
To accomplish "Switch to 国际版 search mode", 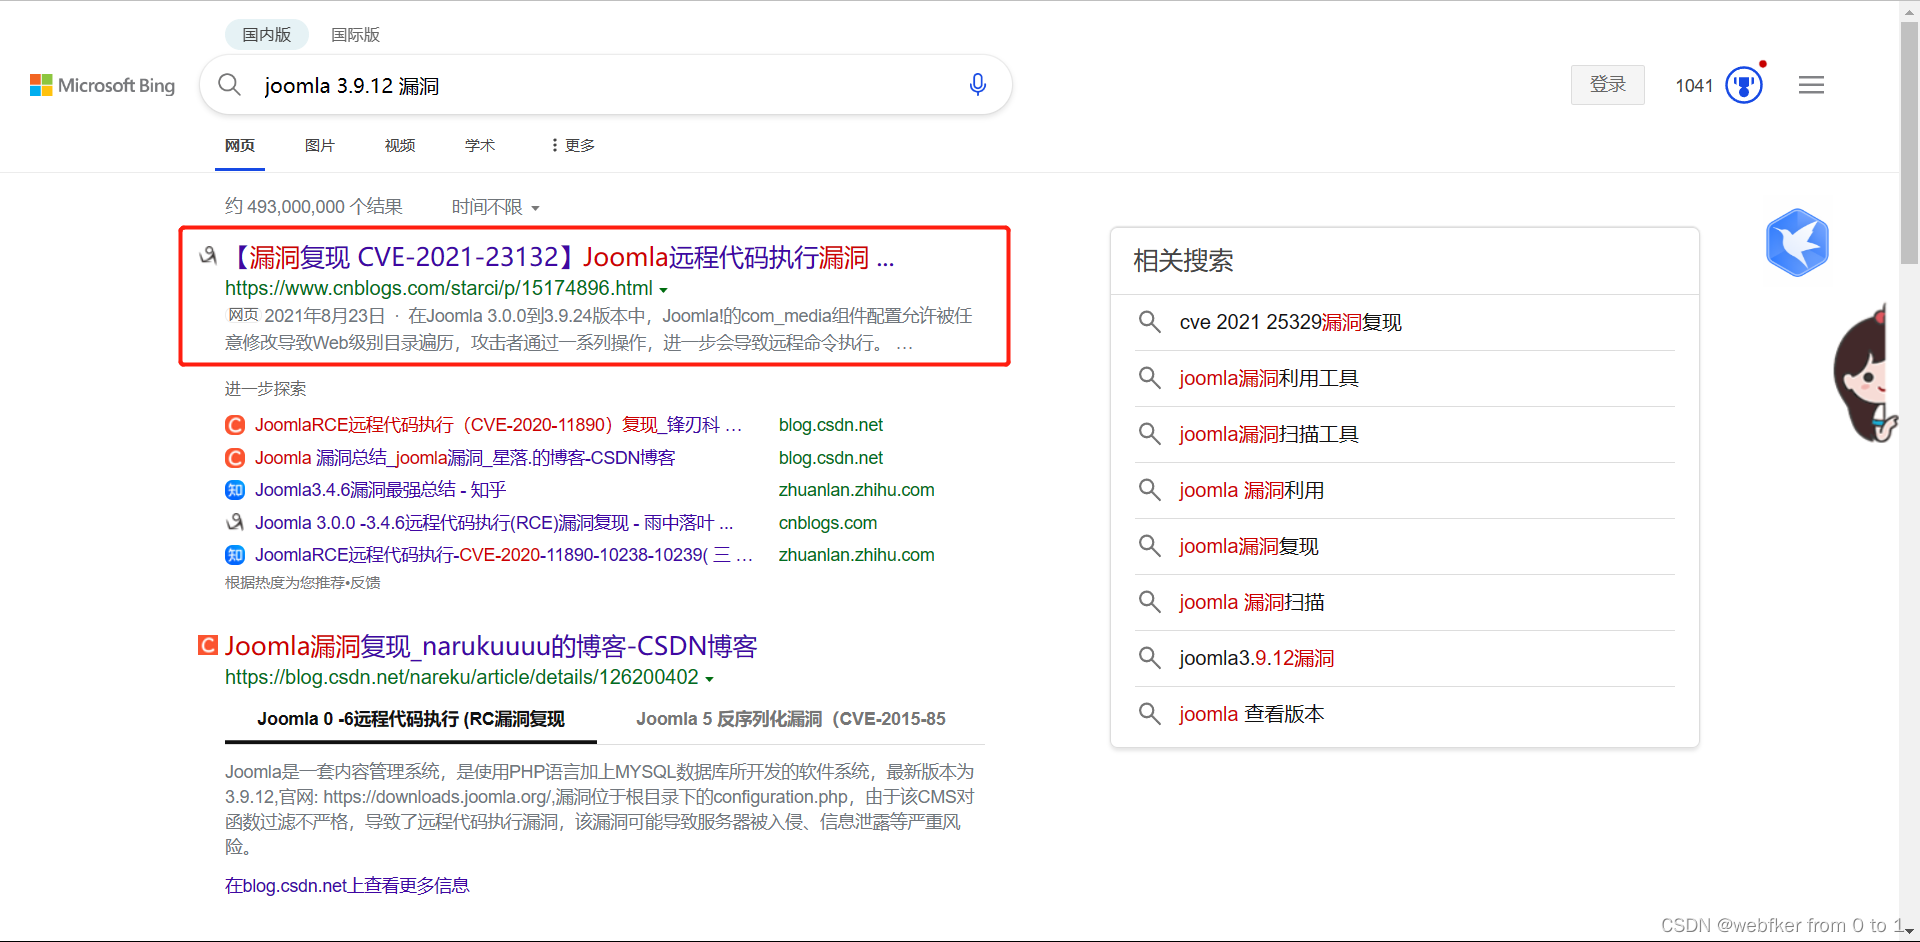I will coord(355,34).
